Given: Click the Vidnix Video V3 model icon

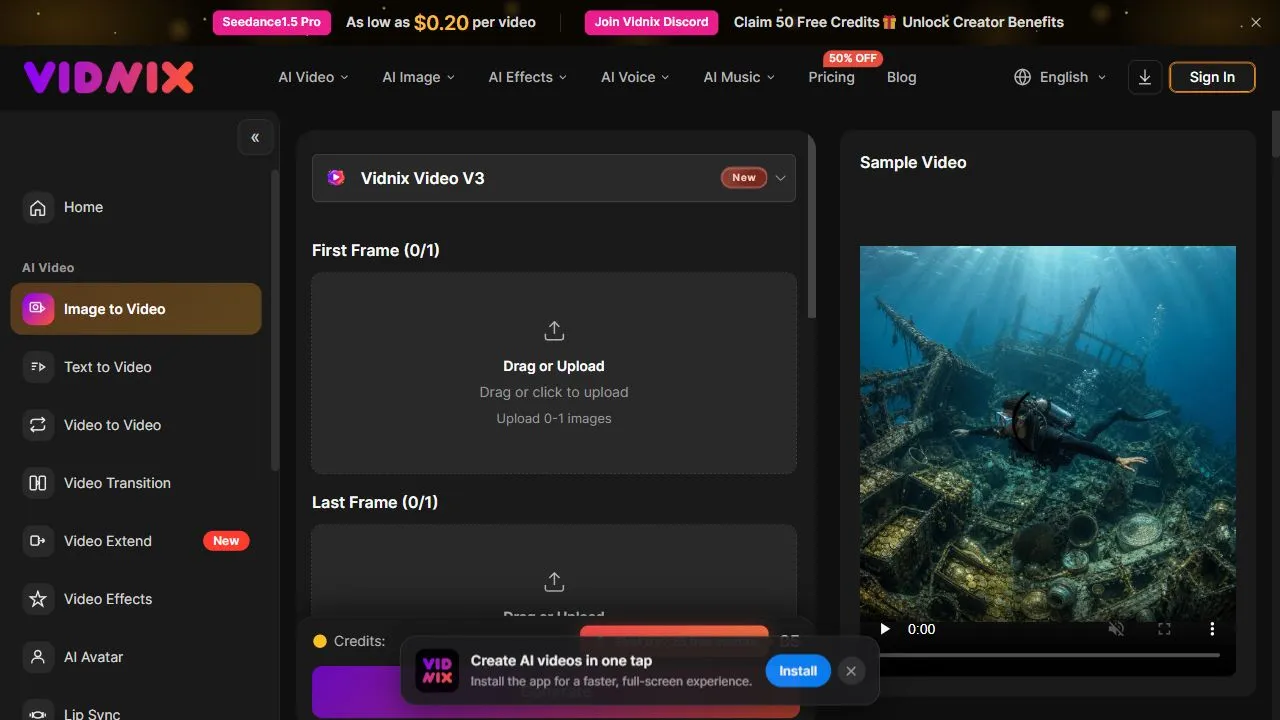Looking at the screenshot, I should 336,178.
